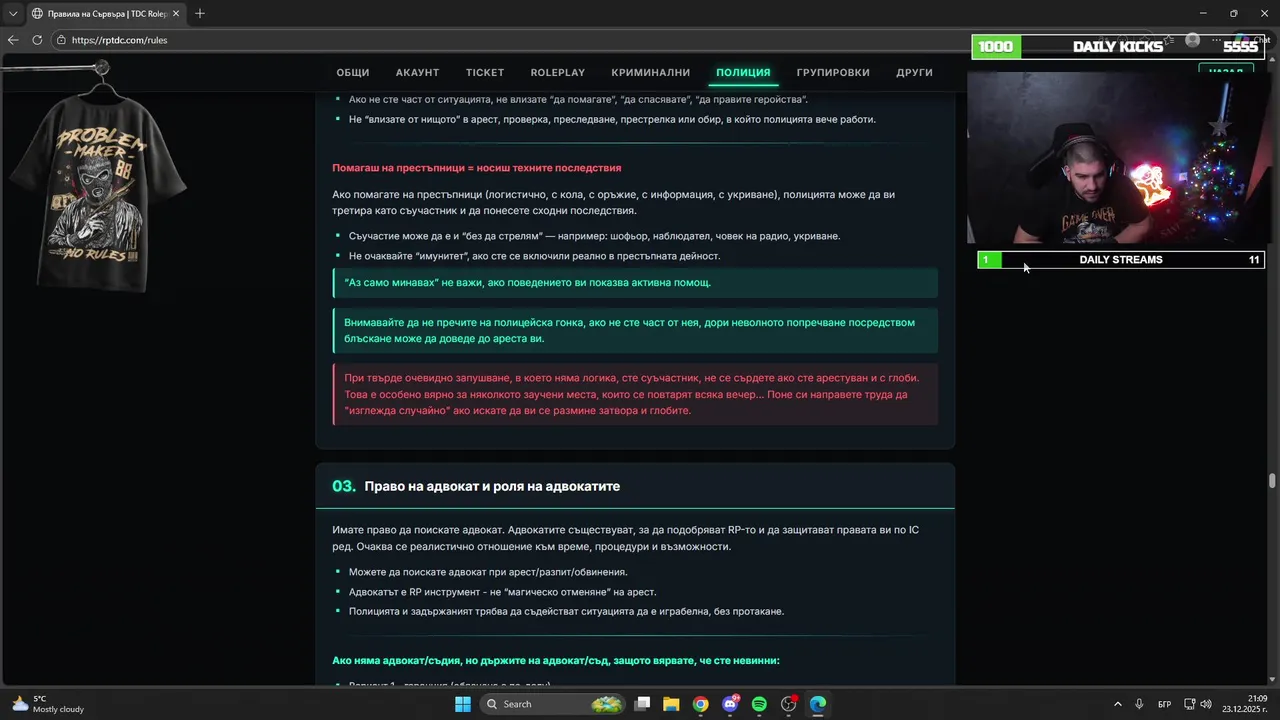The image size is (1280, 720).
Task: Click the microphone tray icon
Action: 1139,704
